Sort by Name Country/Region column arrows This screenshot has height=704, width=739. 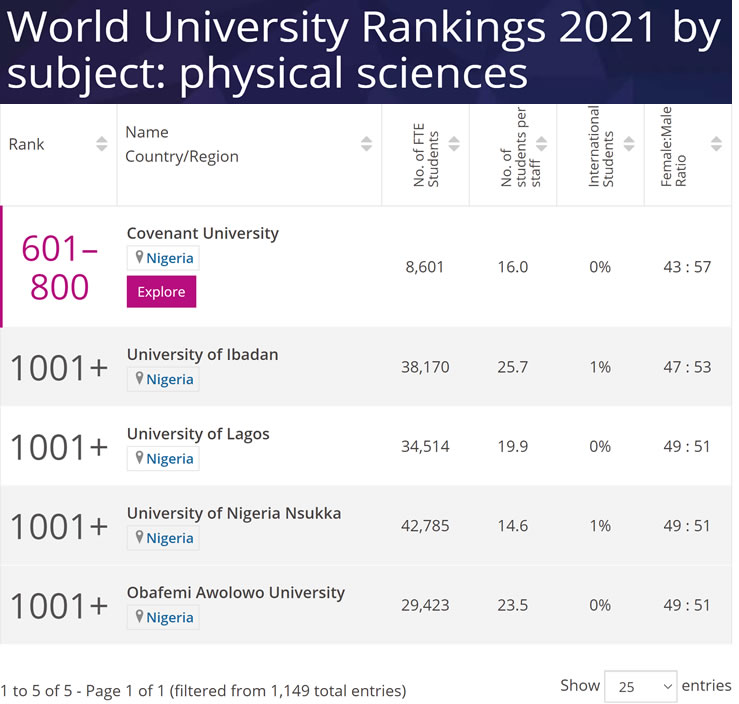[366, 144]
